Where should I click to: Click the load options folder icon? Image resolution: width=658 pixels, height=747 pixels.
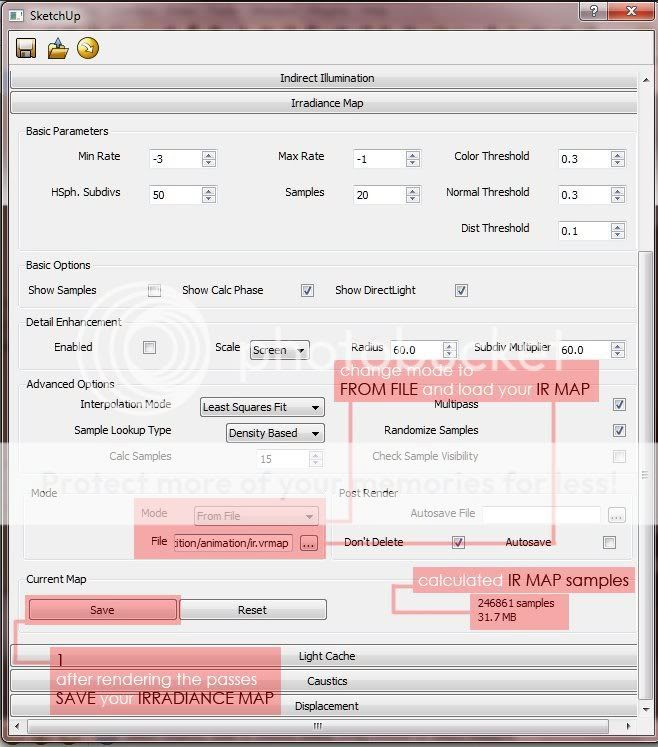point(58,48)
